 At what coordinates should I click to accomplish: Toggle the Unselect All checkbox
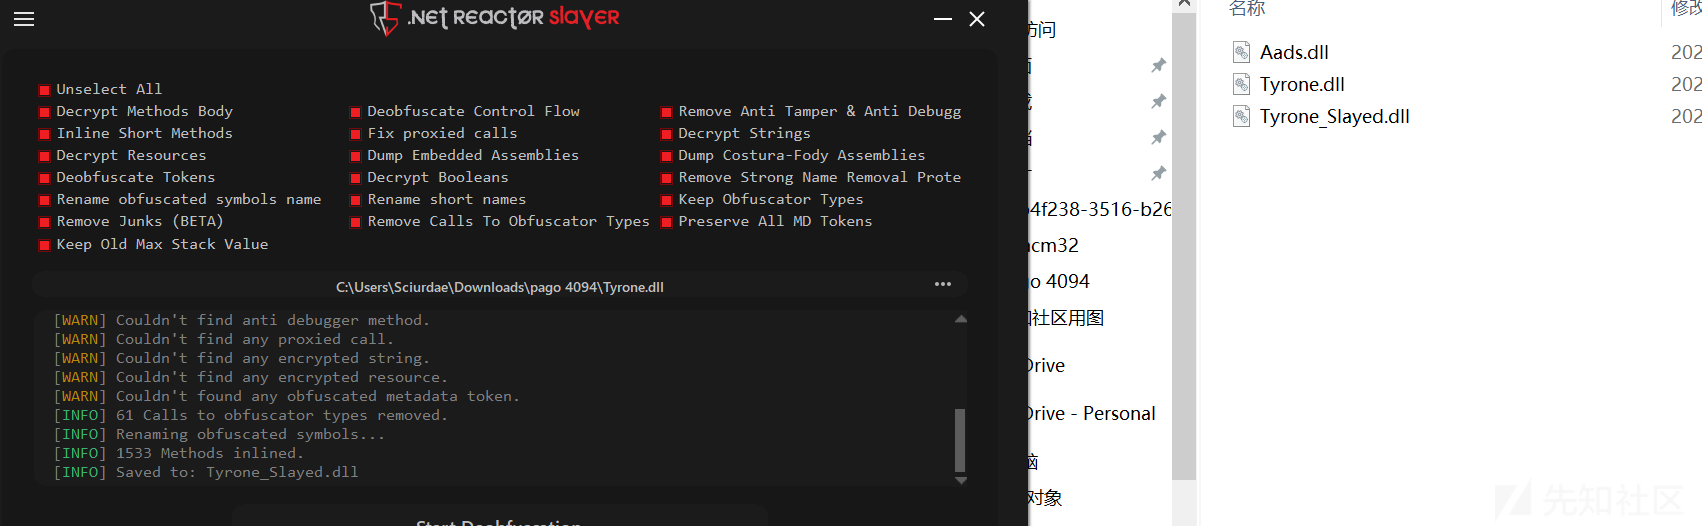(45, 90)
